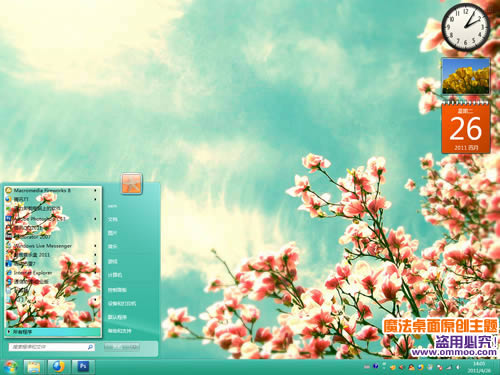The height and width of the screenshot is (375, 500).
Task: Click the analog clock gadget
Action: (x=466, y=27)
